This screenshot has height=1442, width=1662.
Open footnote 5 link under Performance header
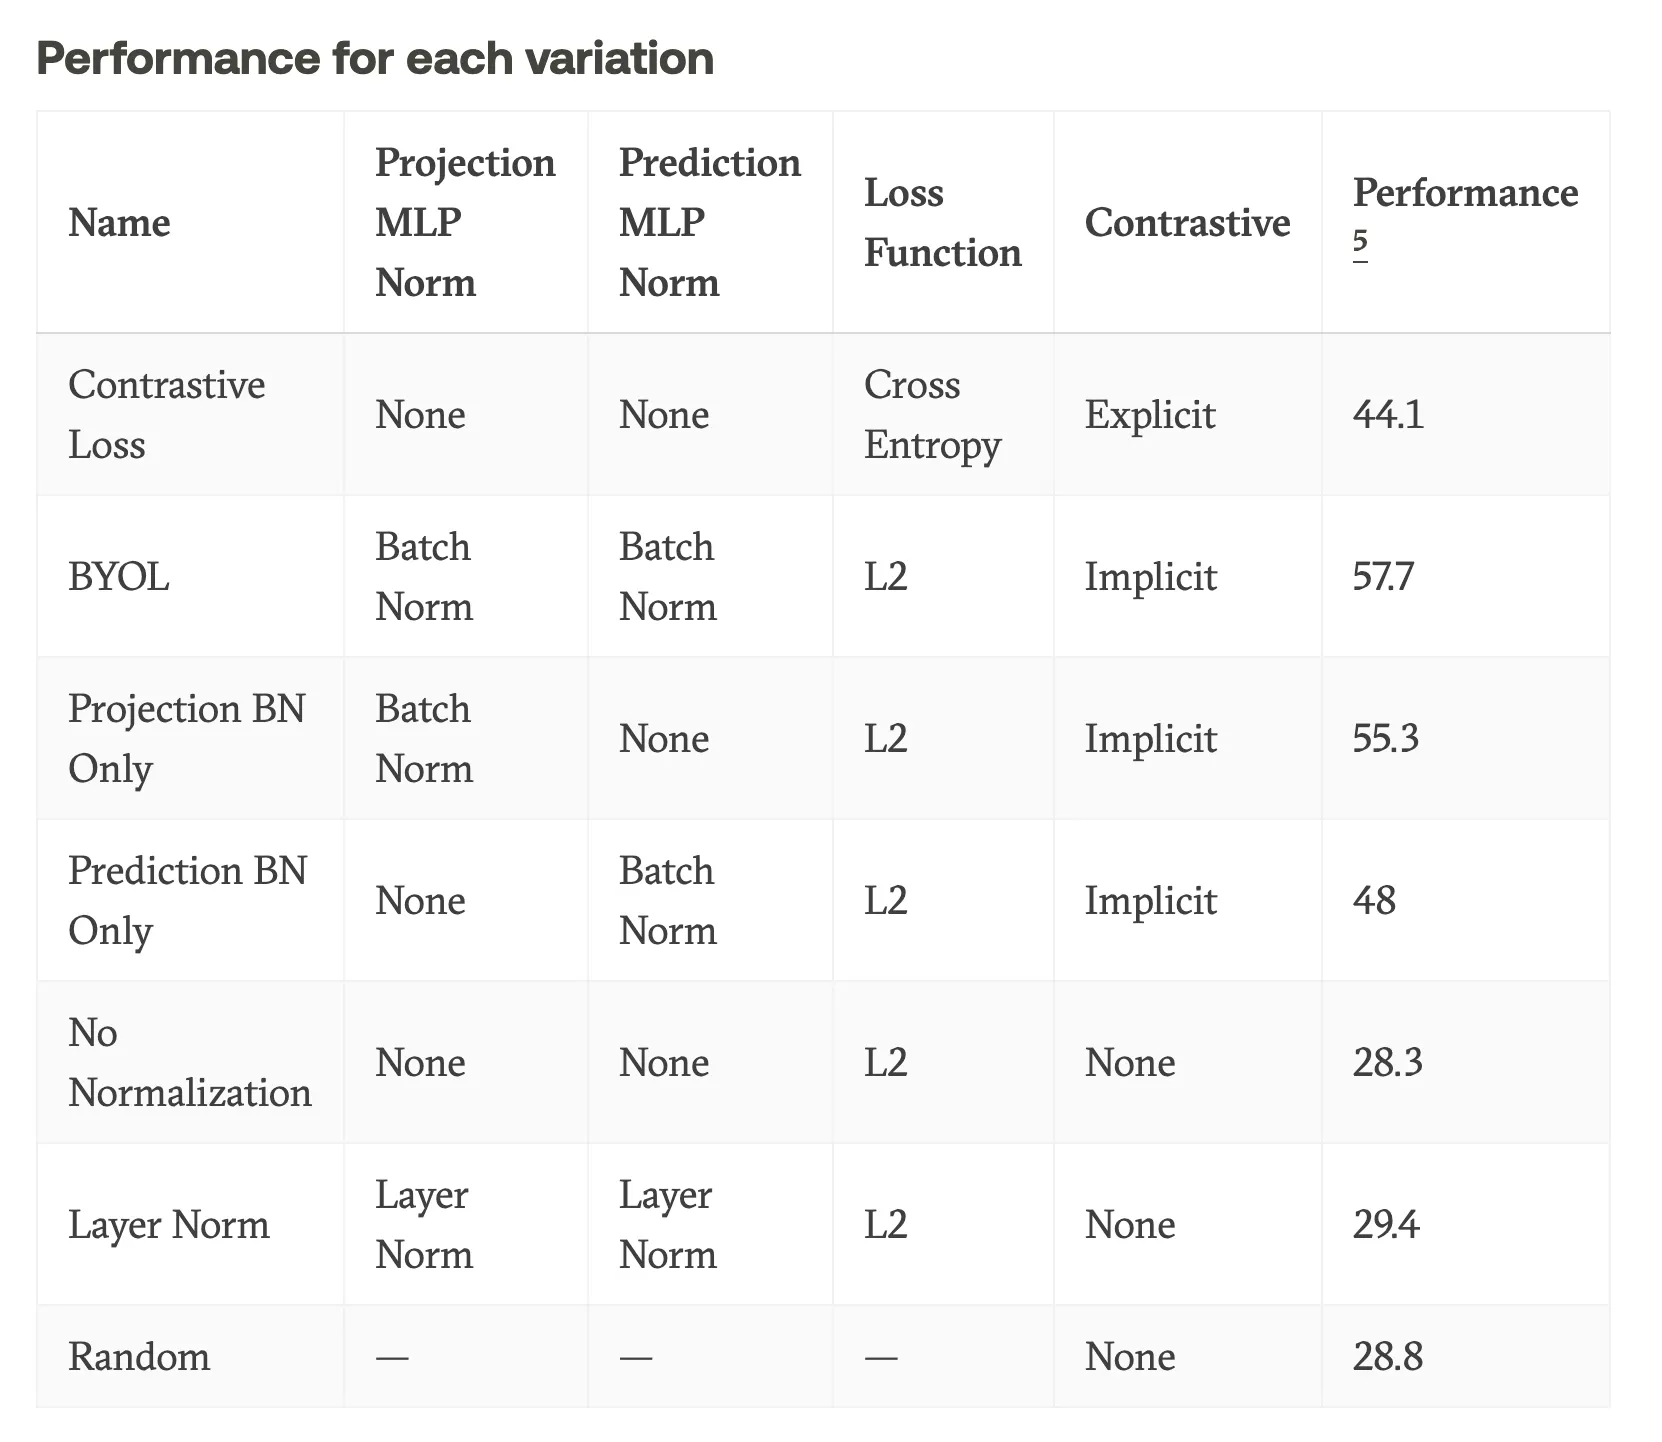click(x=1360, y=243)
